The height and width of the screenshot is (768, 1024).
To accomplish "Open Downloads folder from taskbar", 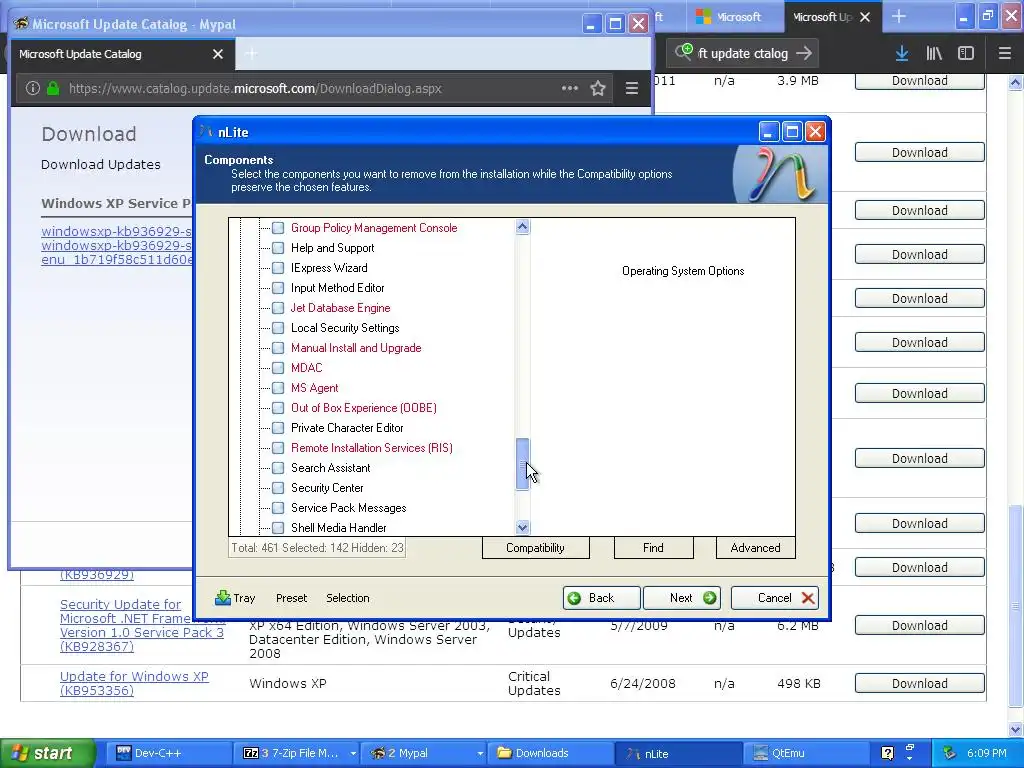I will [x=552, y=753].
